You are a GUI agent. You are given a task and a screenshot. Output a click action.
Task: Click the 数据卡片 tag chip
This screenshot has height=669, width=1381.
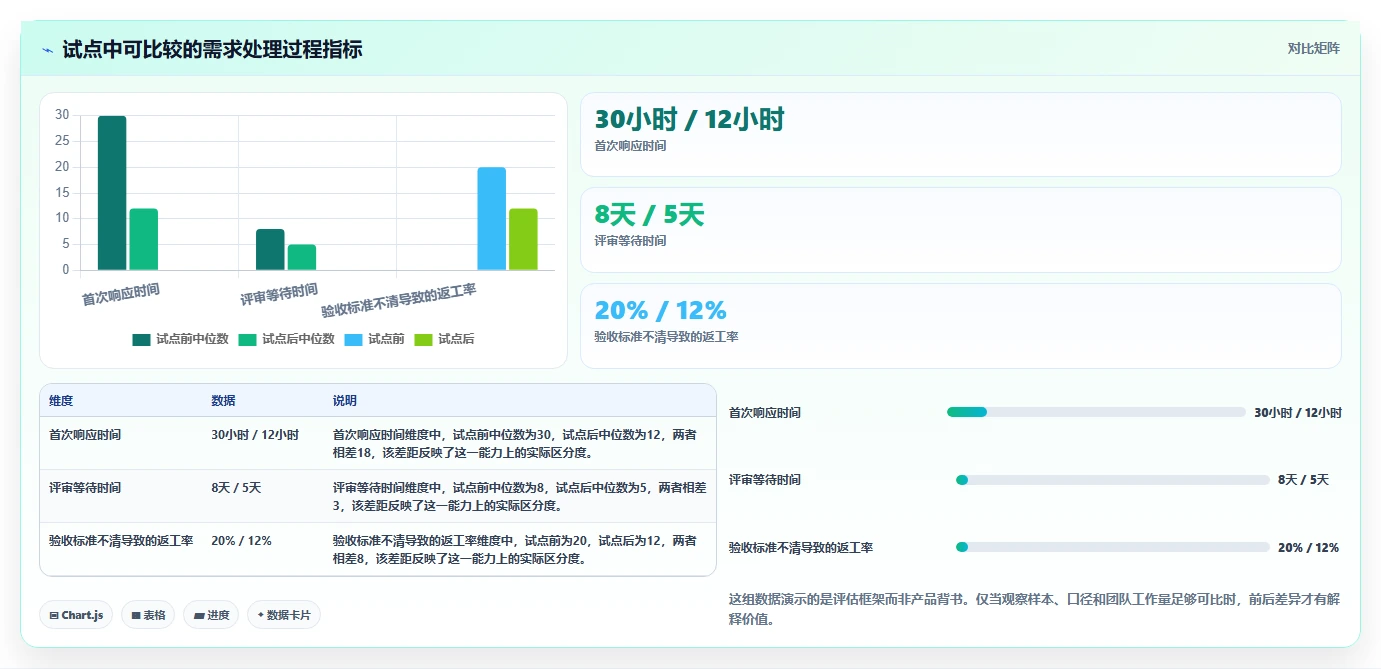(284, 615)
